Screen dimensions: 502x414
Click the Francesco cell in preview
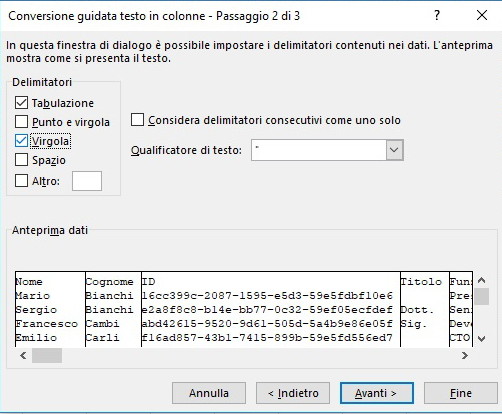point(47,324)
